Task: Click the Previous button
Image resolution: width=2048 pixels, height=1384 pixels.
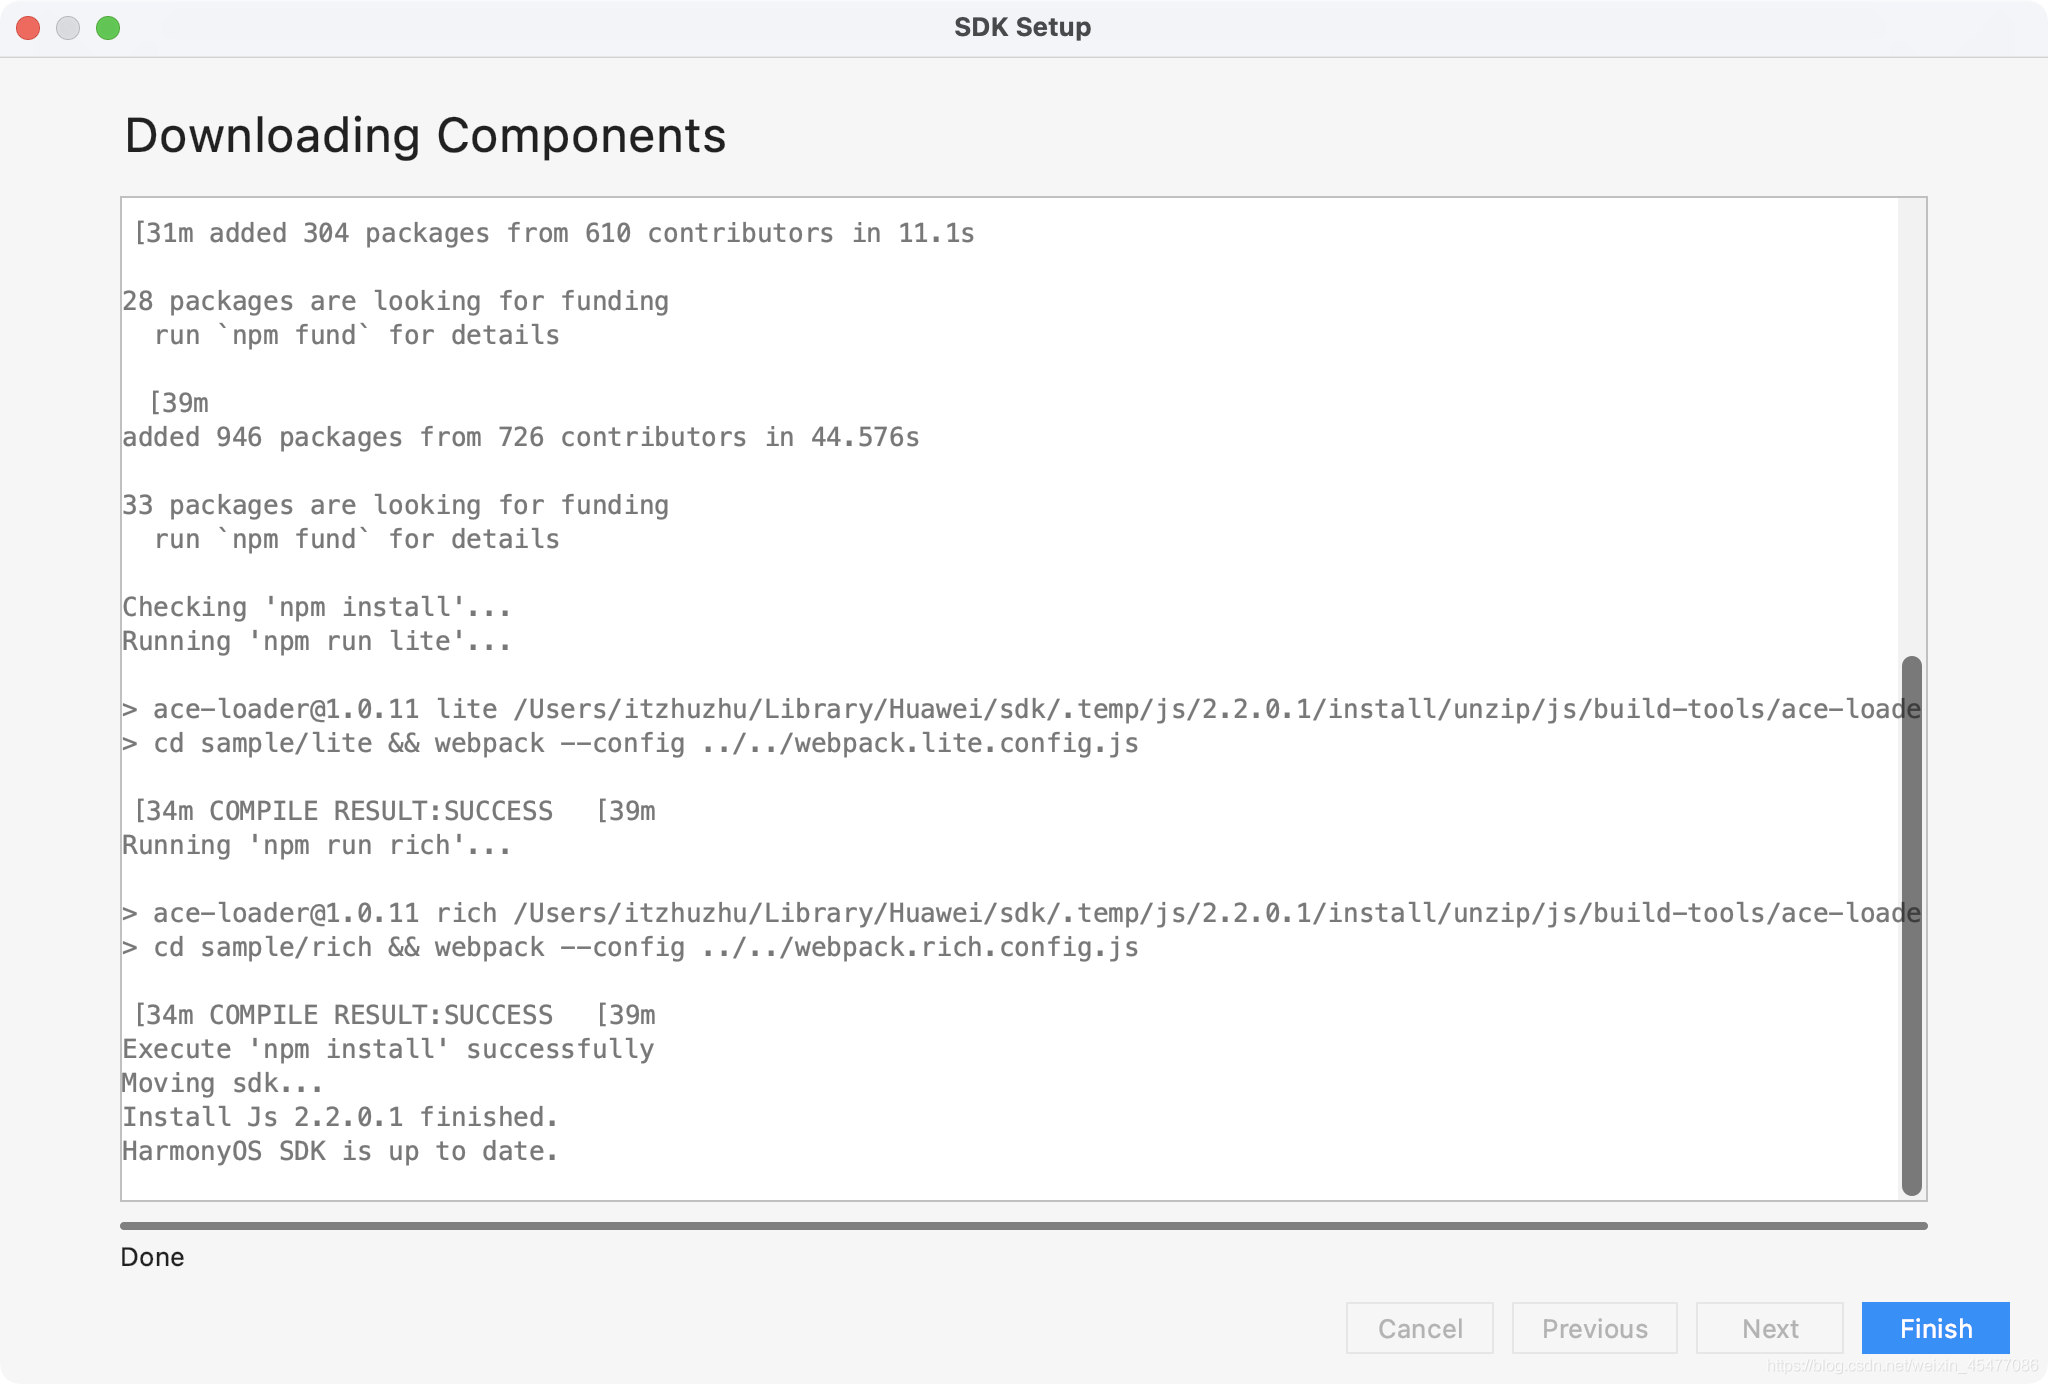Action: pyautogui.click(x=1595, y=1328)
